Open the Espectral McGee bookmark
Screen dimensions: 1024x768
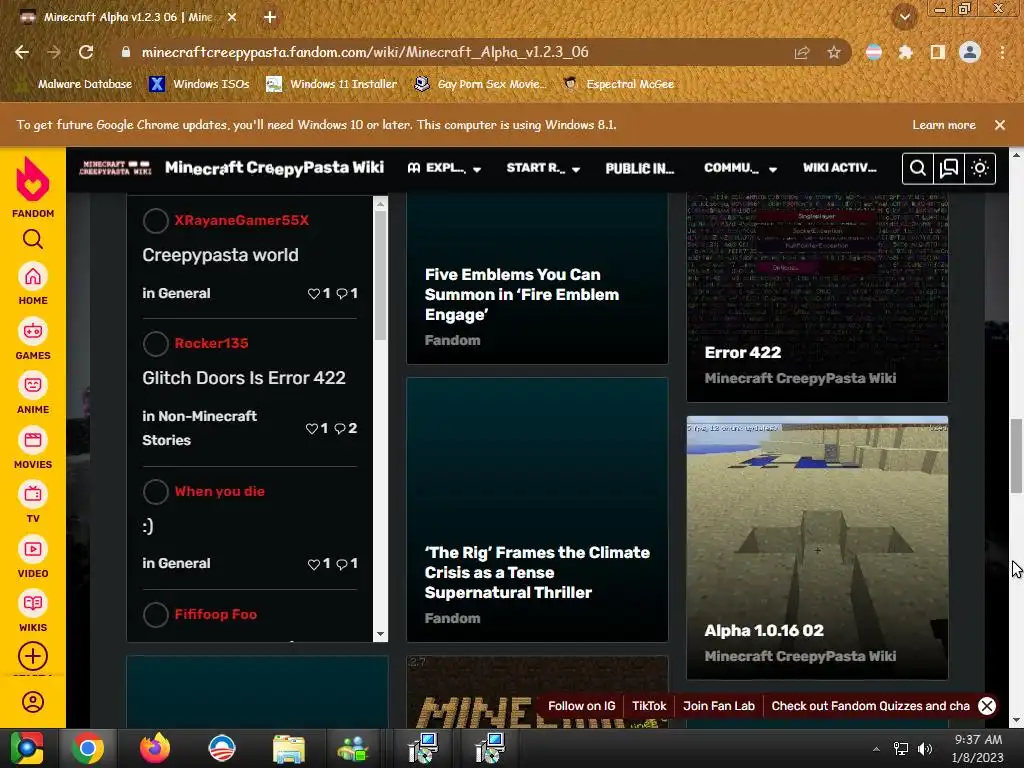coord(619,84)
